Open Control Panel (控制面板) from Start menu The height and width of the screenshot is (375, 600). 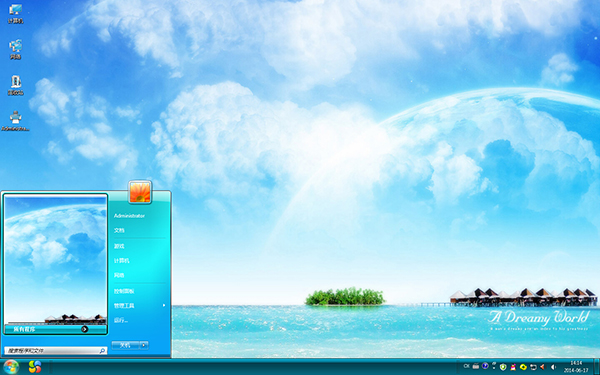tap(124, 291)
